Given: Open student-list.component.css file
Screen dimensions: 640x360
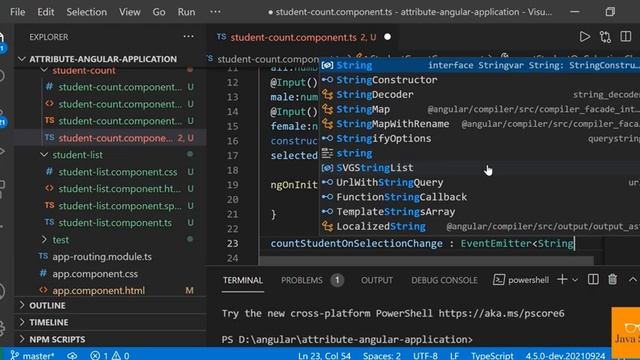Looking at the screenshot, I should 118,172.
